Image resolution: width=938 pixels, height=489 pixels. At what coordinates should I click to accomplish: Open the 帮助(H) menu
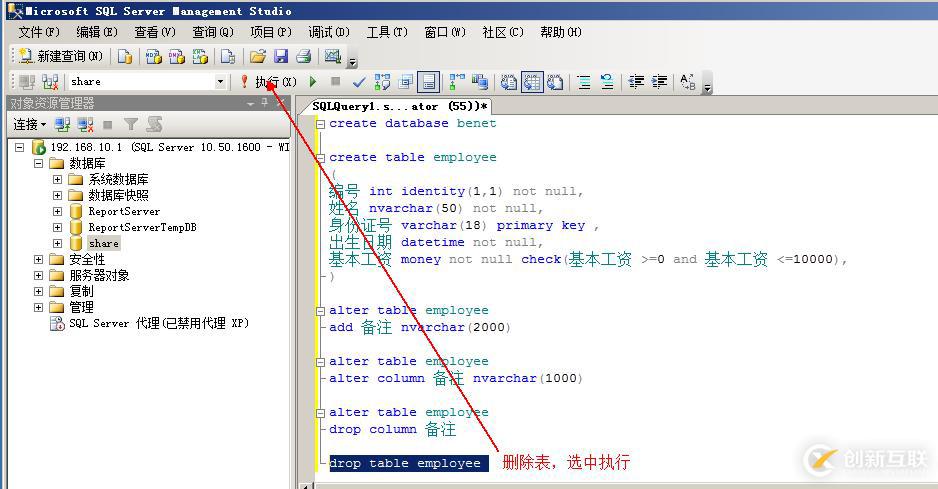pyautogui.click(x=561, y=32)
